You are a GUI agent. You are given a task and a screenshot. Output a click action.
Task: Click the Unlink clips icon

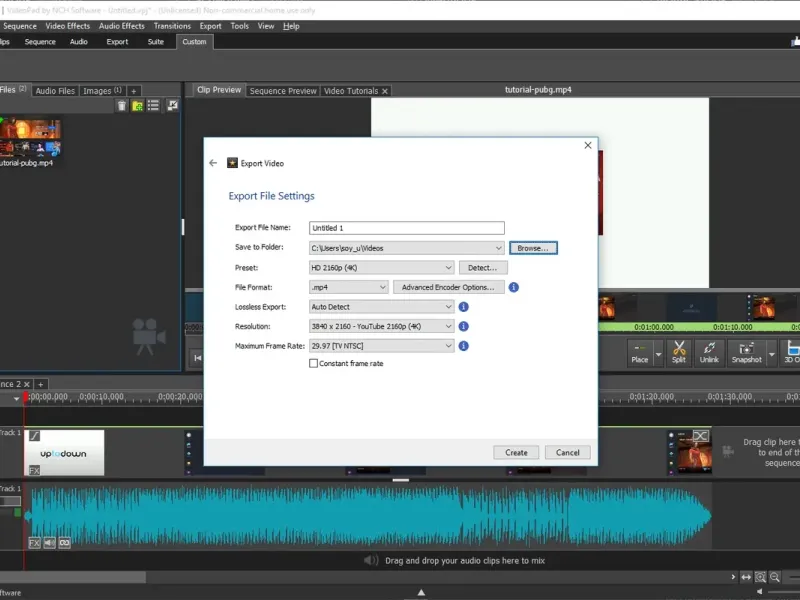point(709,352)
